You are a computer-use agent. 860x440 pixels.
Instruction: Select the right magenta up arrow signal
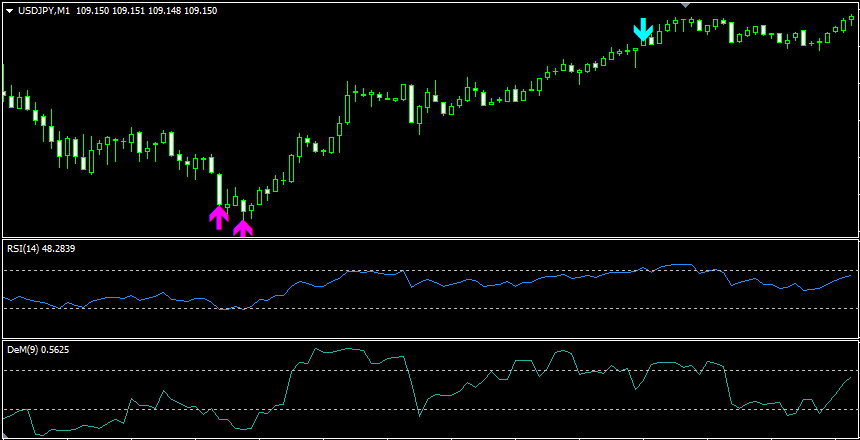[x=243, y=228]
